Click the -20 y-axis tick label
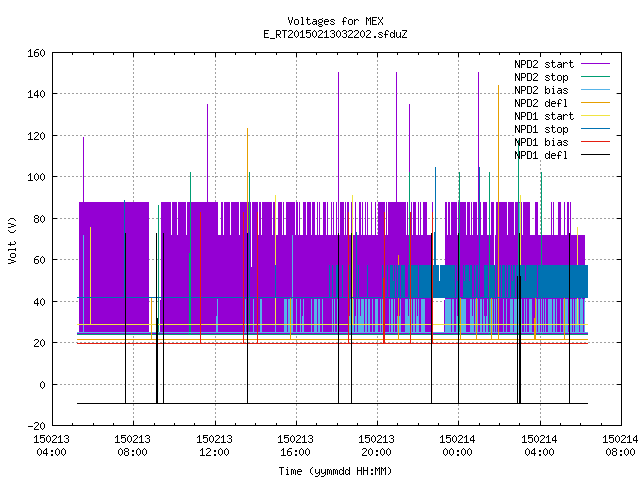This screenshot has width=640, height=480. pos(36,426)
